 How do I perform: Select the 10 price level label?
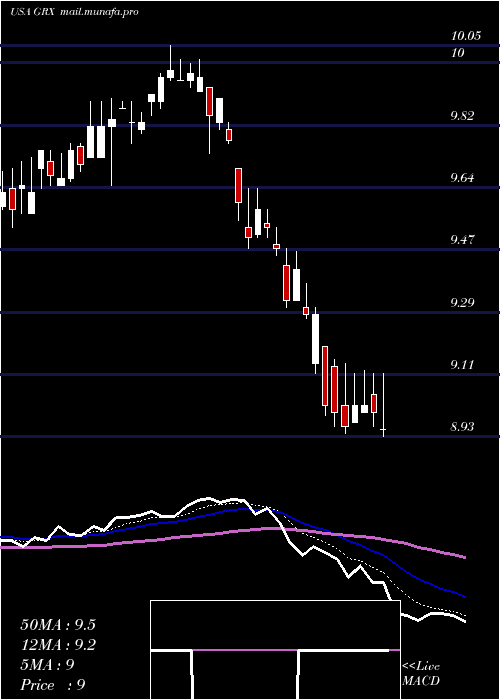click(x=458, y=53)
